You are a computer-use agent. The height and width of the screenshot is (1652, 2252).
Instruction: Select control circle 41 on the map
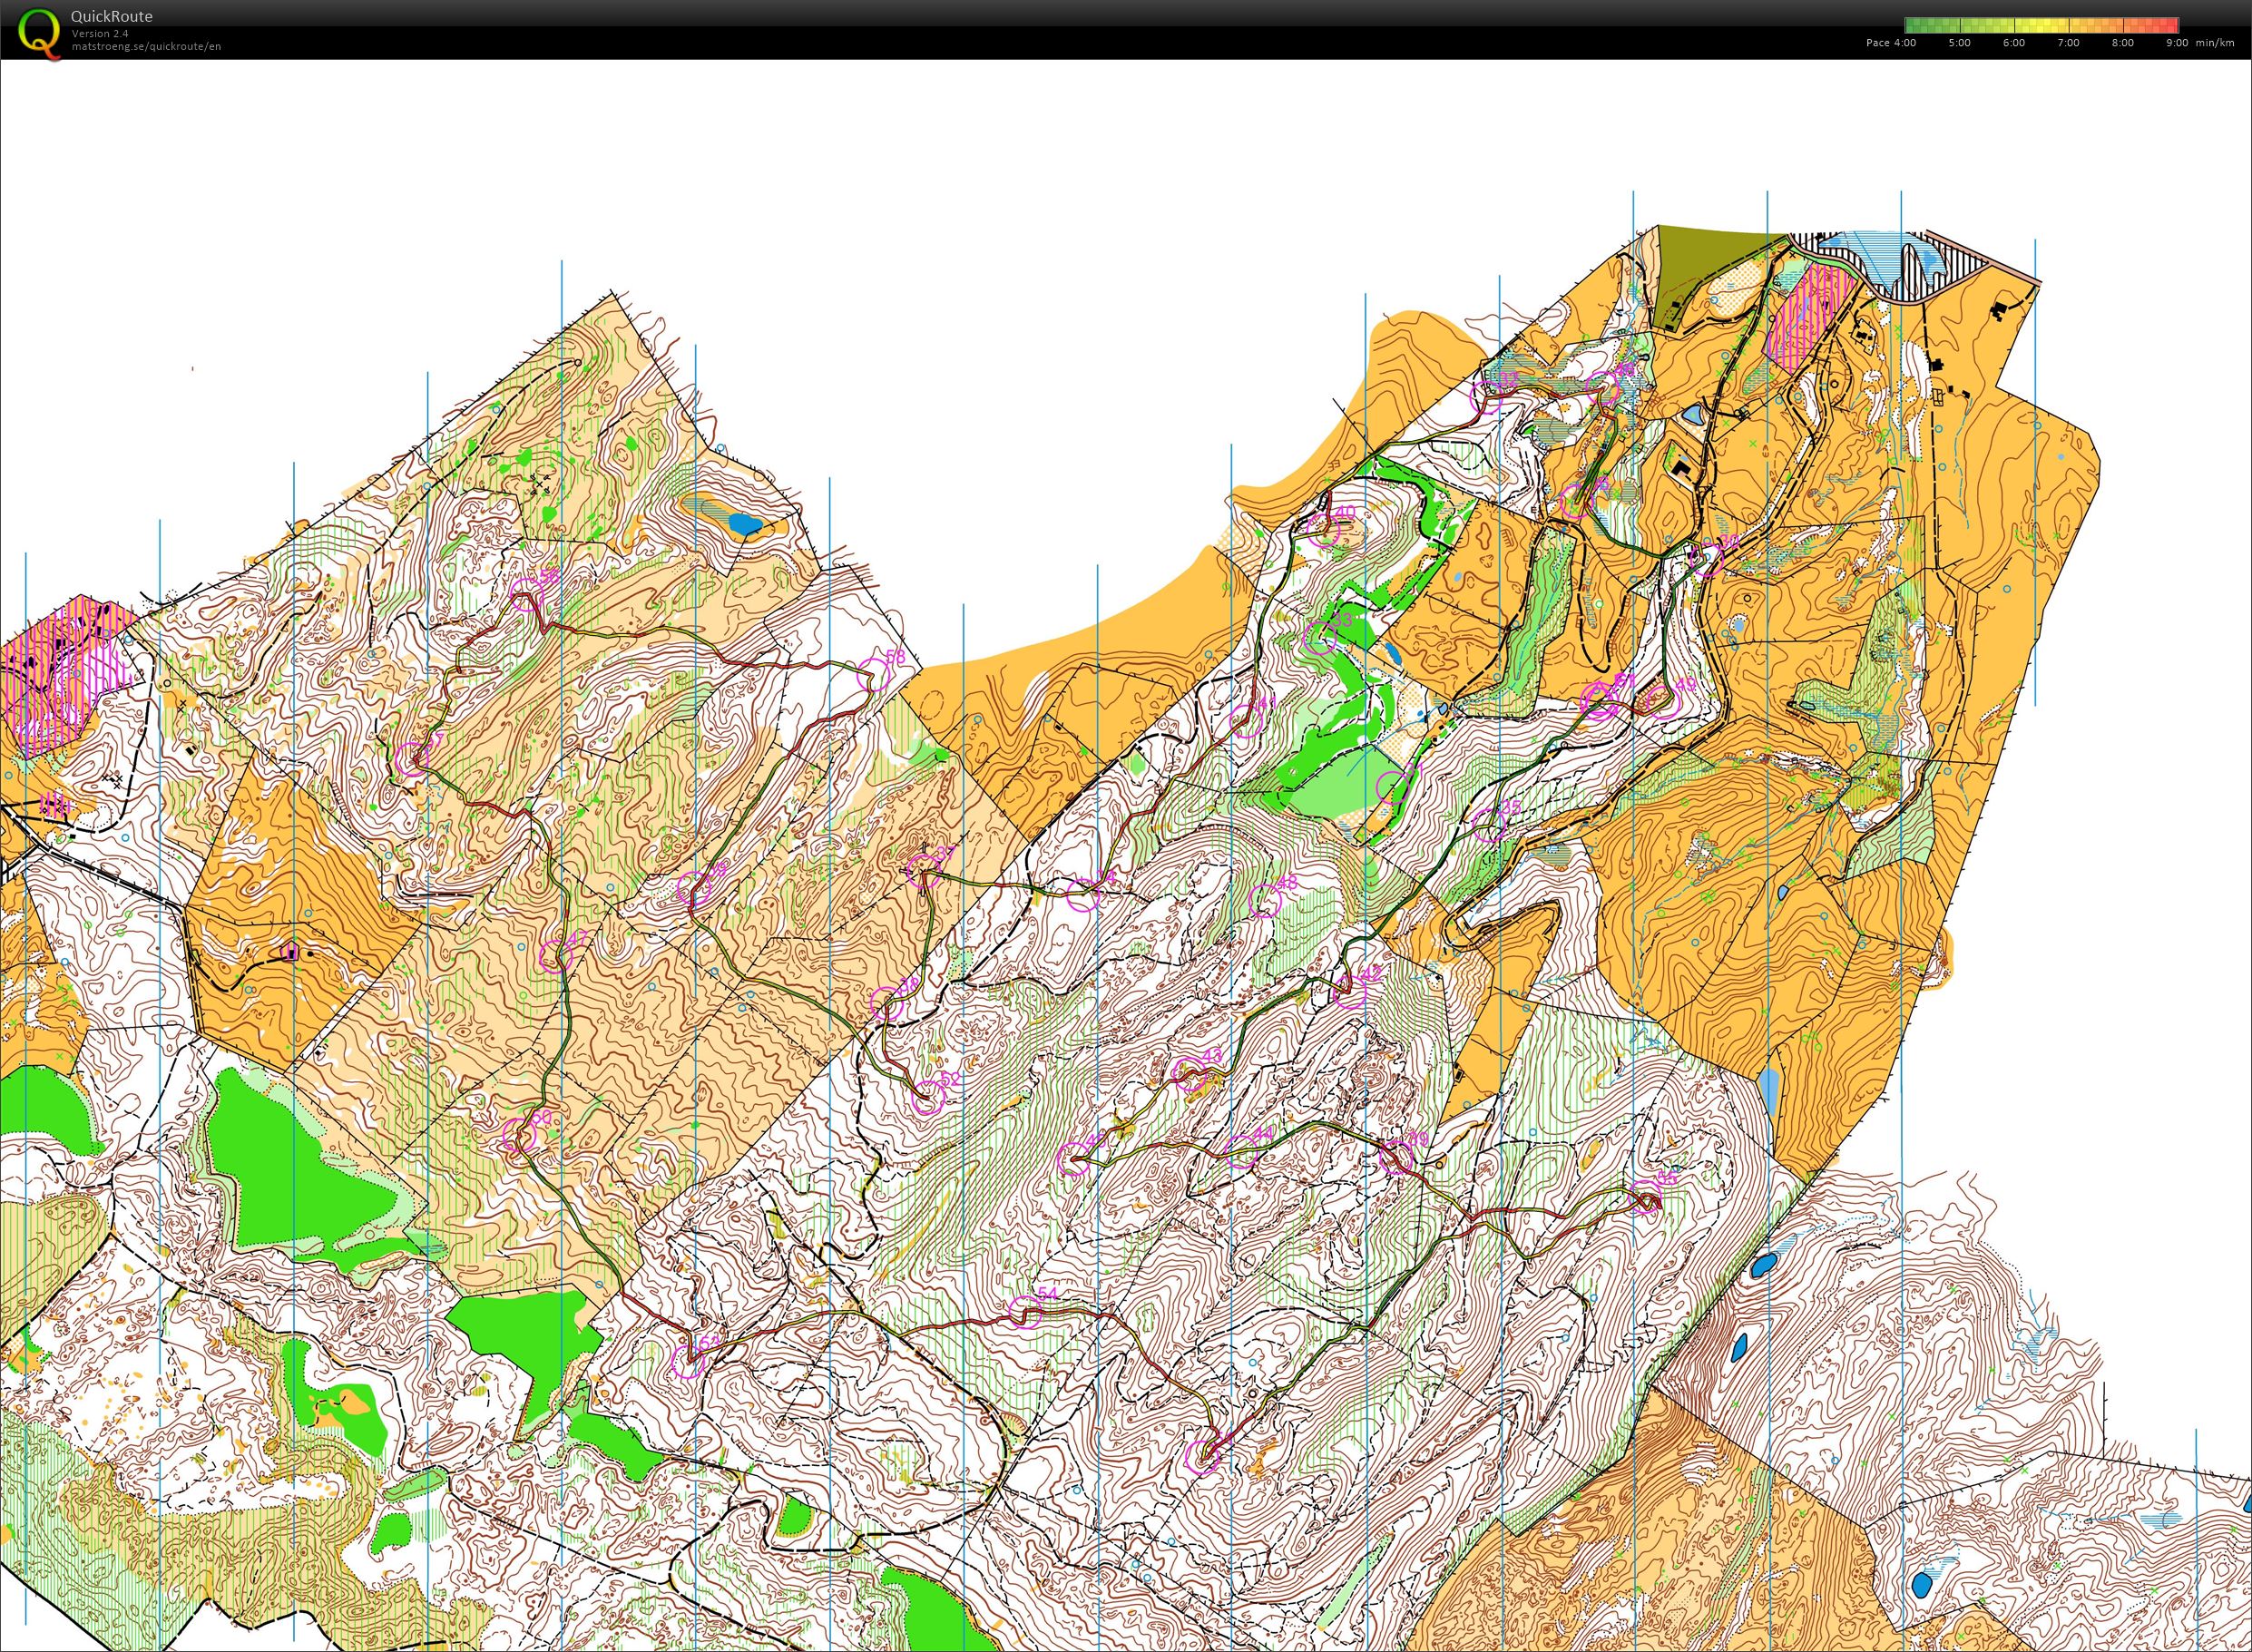(1245, 720)
